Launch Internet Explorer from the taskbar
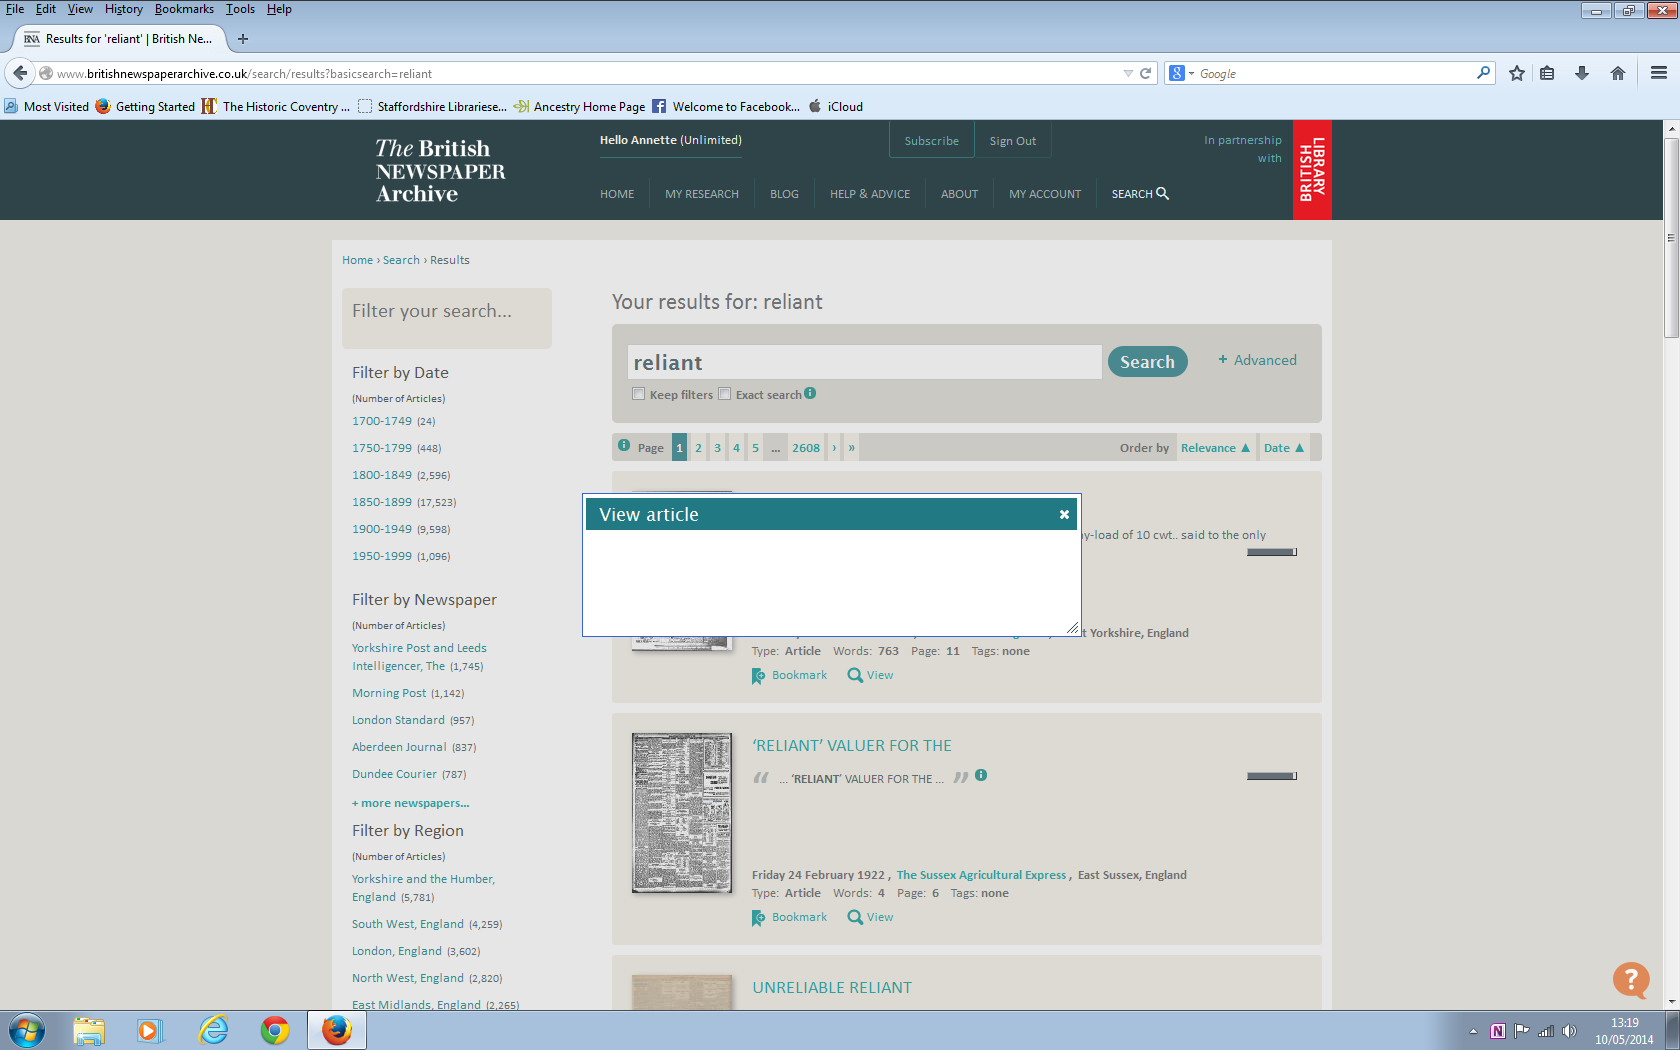Image resolution: width=1680 pixels, height=1050 pixels. [213, 1030]
